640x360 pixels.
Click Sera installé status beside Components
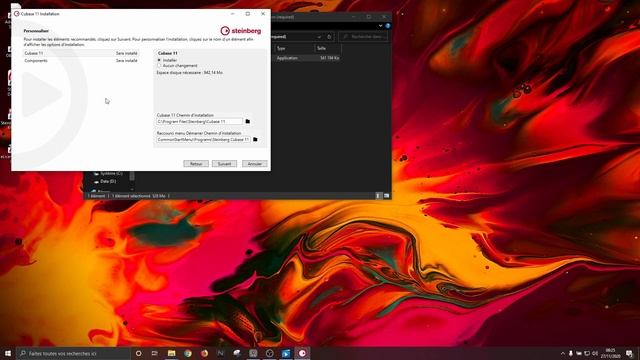pyautogui.click(x=127, y=60)
